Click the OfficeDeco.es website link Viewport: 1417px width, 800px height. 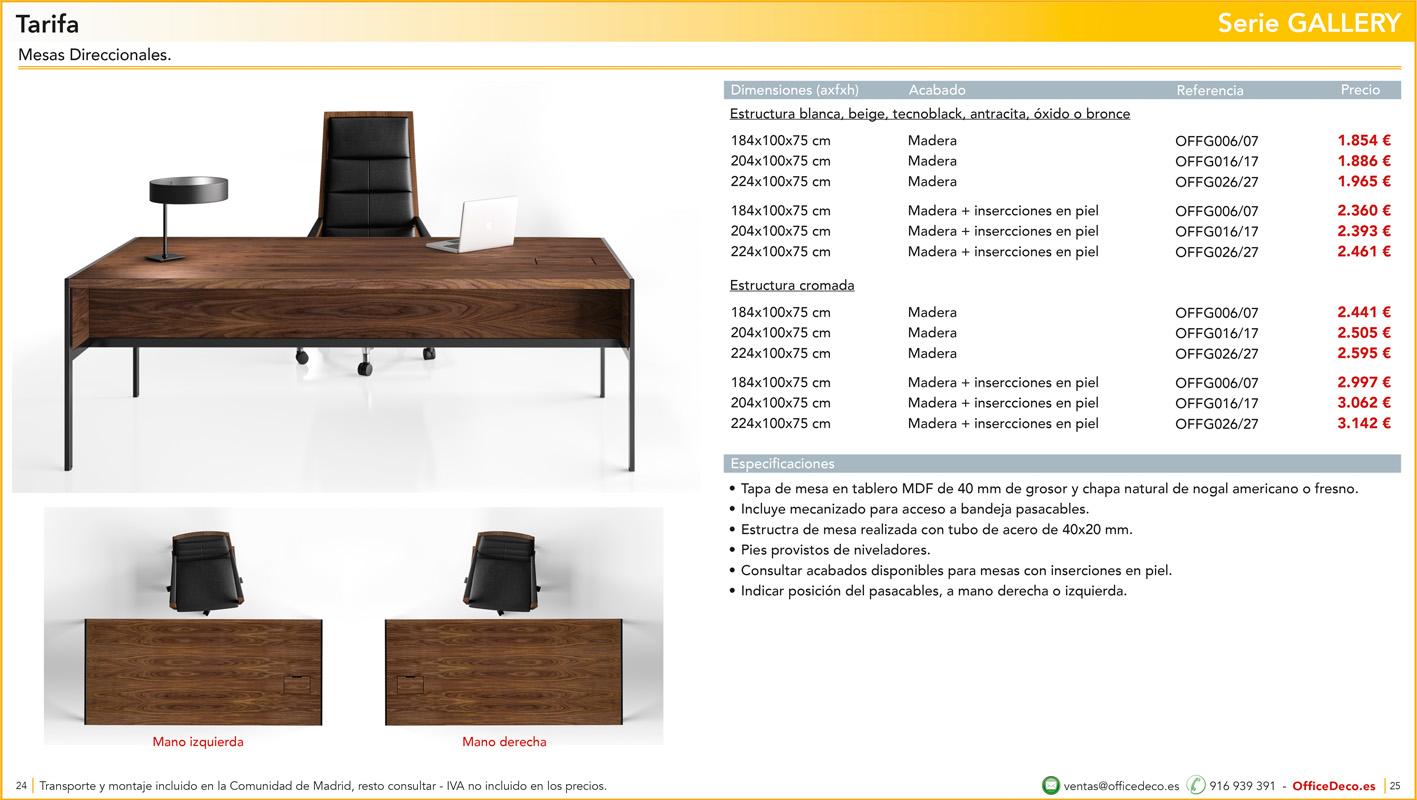click(1333, 786)
